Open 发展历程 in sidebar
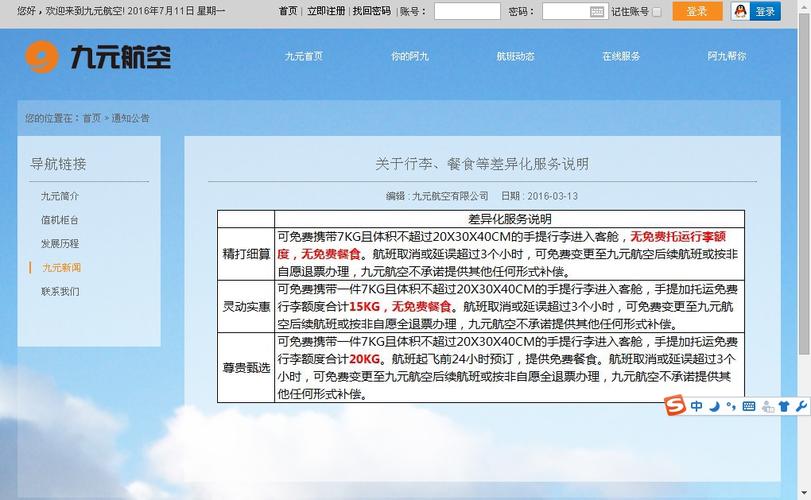The height and width of the screenshot is (500, 811). click(x=60, y=244)
